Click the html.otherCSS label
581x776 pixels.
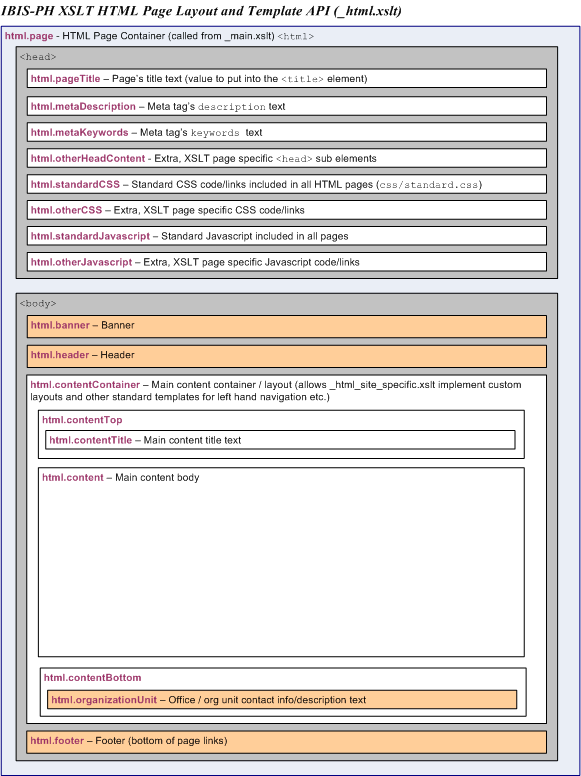[x=66, y=210]
